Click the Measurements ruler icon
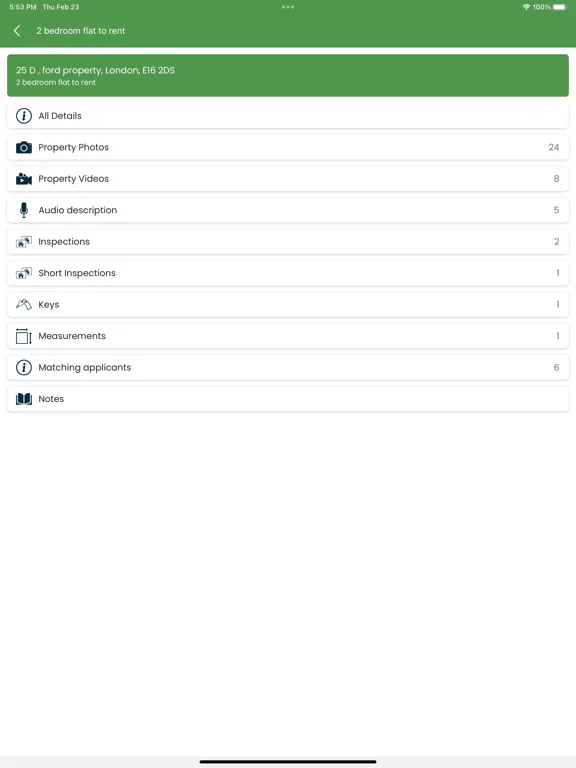 click(x=24, y=336)
